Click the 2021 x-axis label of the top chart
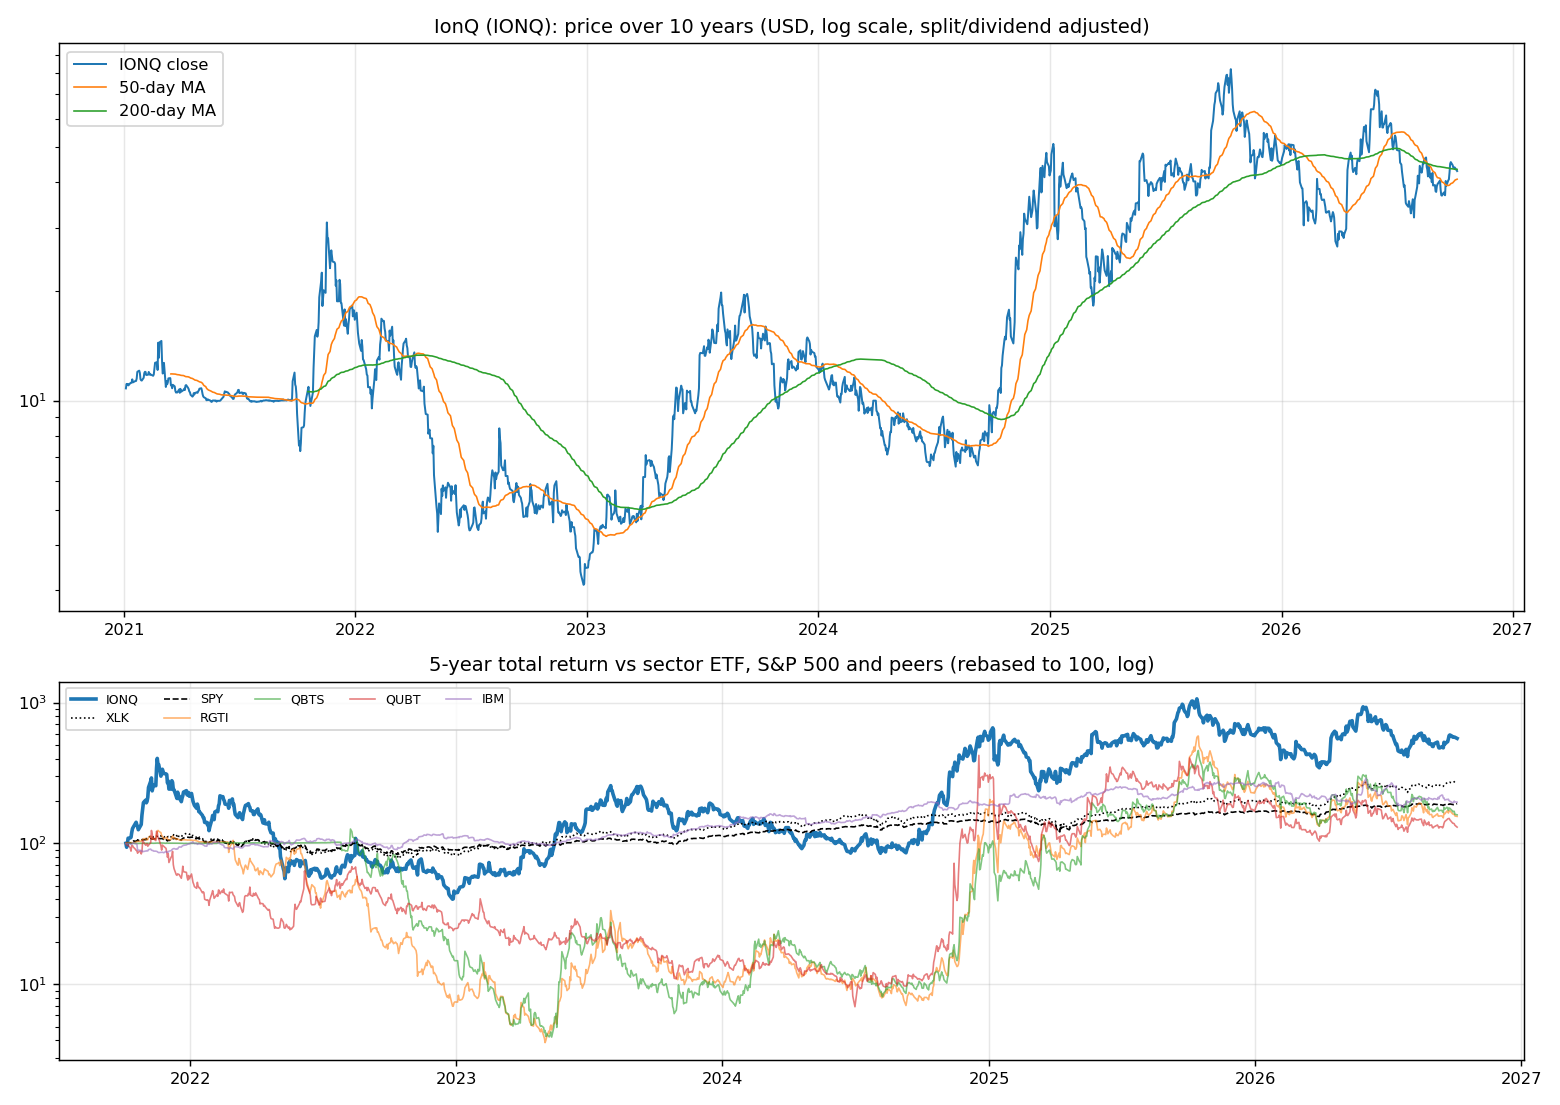 (x=124, y=630)
